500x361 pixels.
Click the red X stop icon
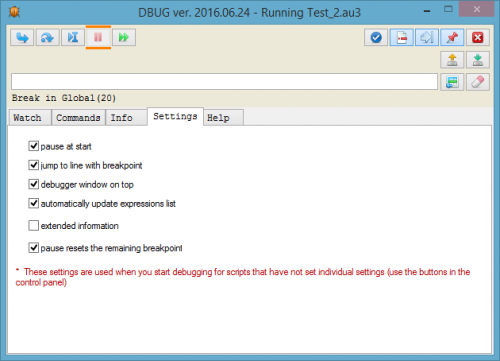tap(478, 37)
